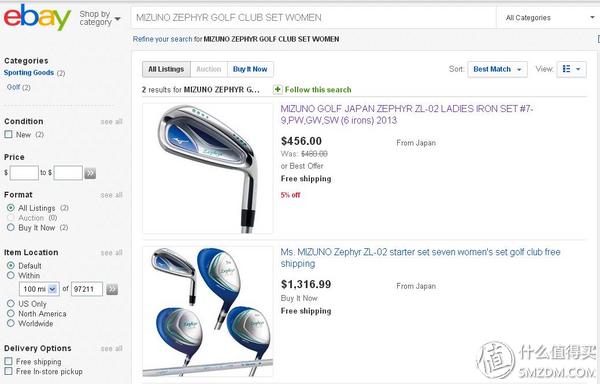This screenshot has width=600, height=384.
Task: Open the Zephyr iron set product image
Action: tap(208, 168)
